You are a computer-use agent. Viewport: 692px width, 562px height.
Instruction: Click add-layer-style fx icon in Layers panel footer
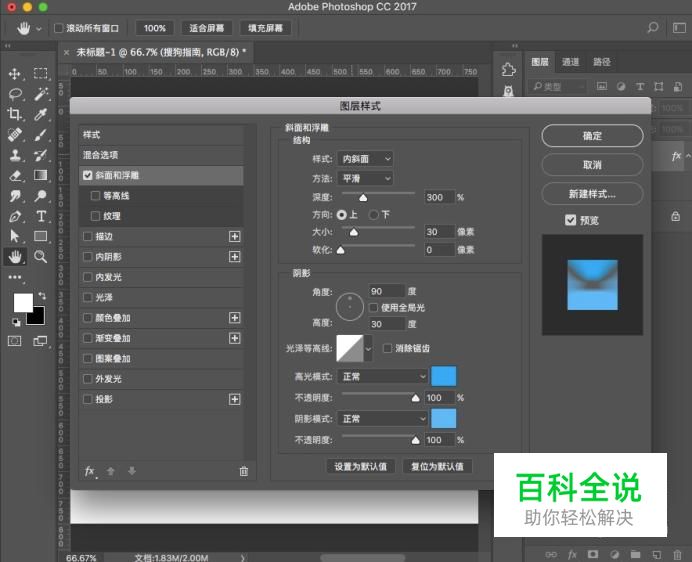coord(572,554)
